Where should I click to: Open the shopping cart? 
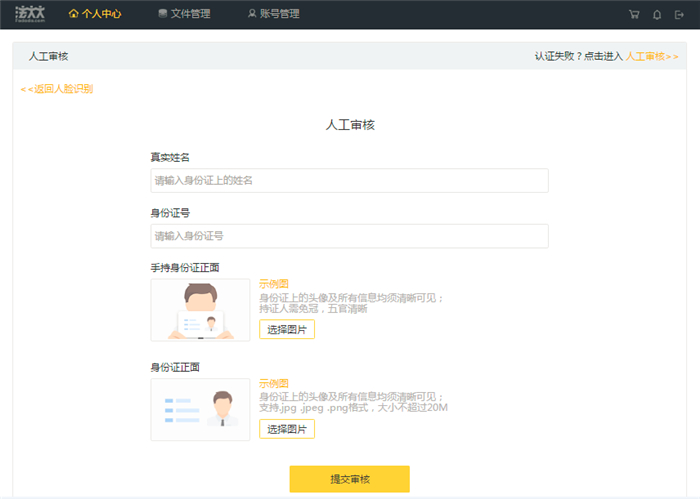point(634,15)
